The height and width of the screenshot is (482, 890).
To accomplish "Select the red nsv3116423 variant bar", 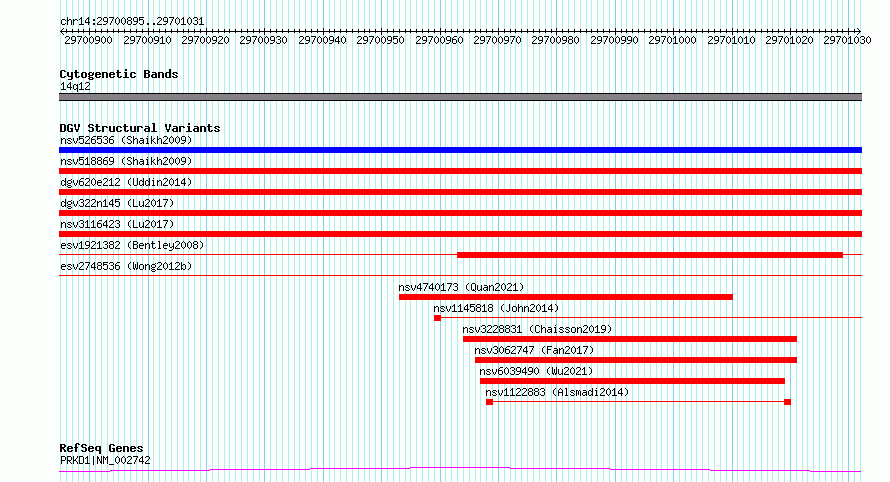I will [460, 234].
